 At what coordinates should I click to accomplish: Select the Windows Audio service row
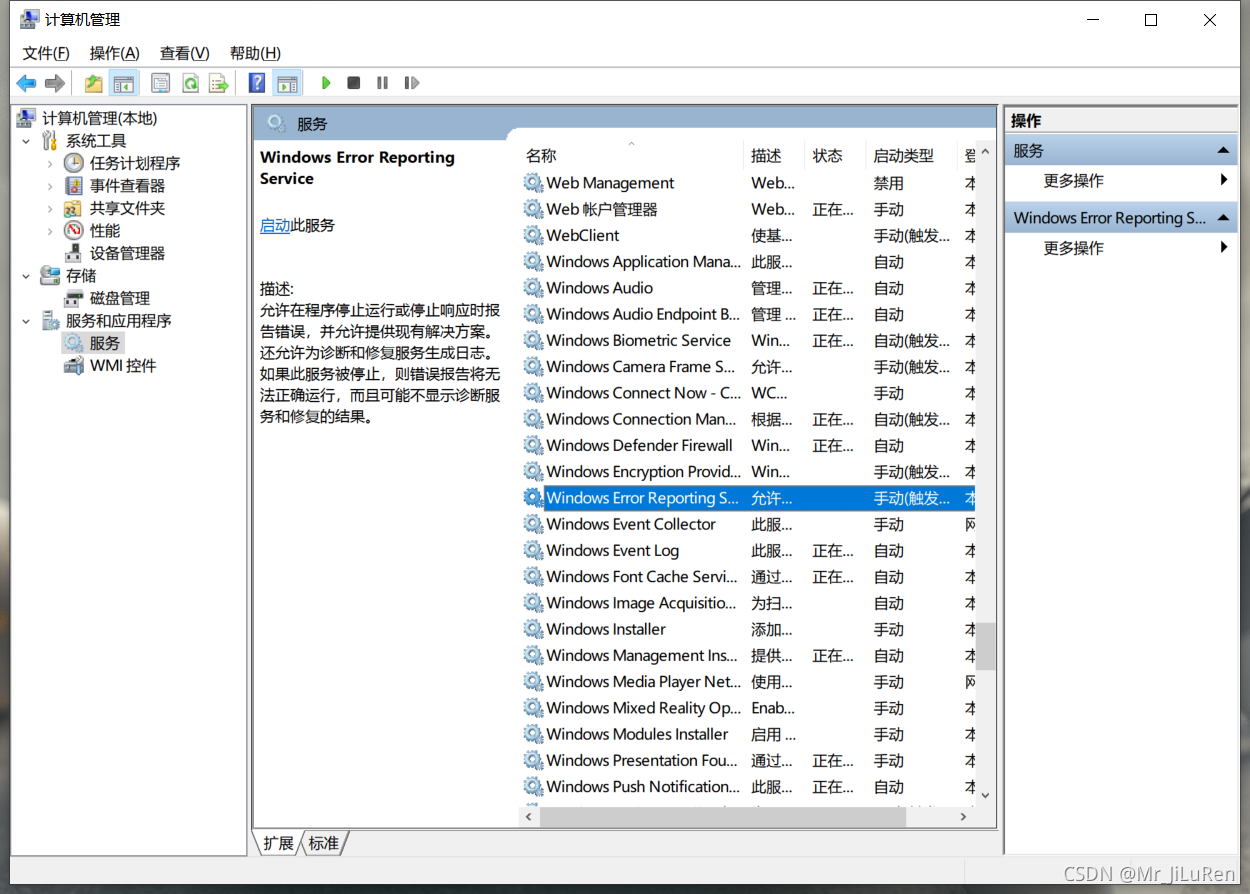click(x=748, y=288)
